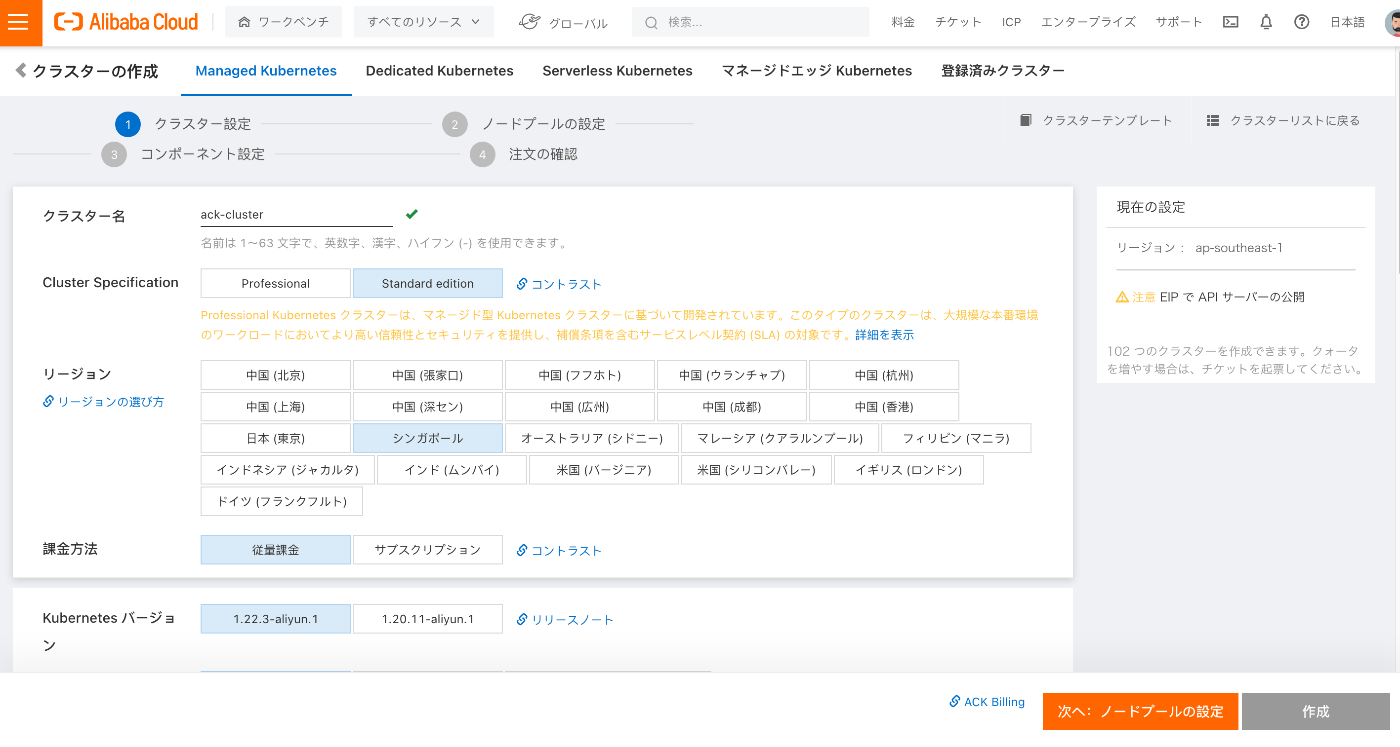This screenshot has height=747, width=1400.
Task: Switch to the 登録済みクラスター tab
Action: [1003, 71]
